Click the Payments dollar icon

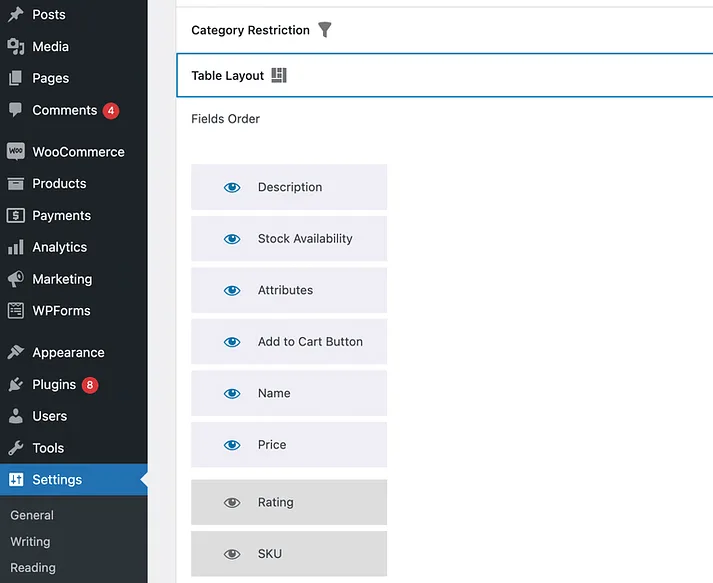[x=15, y=216]
